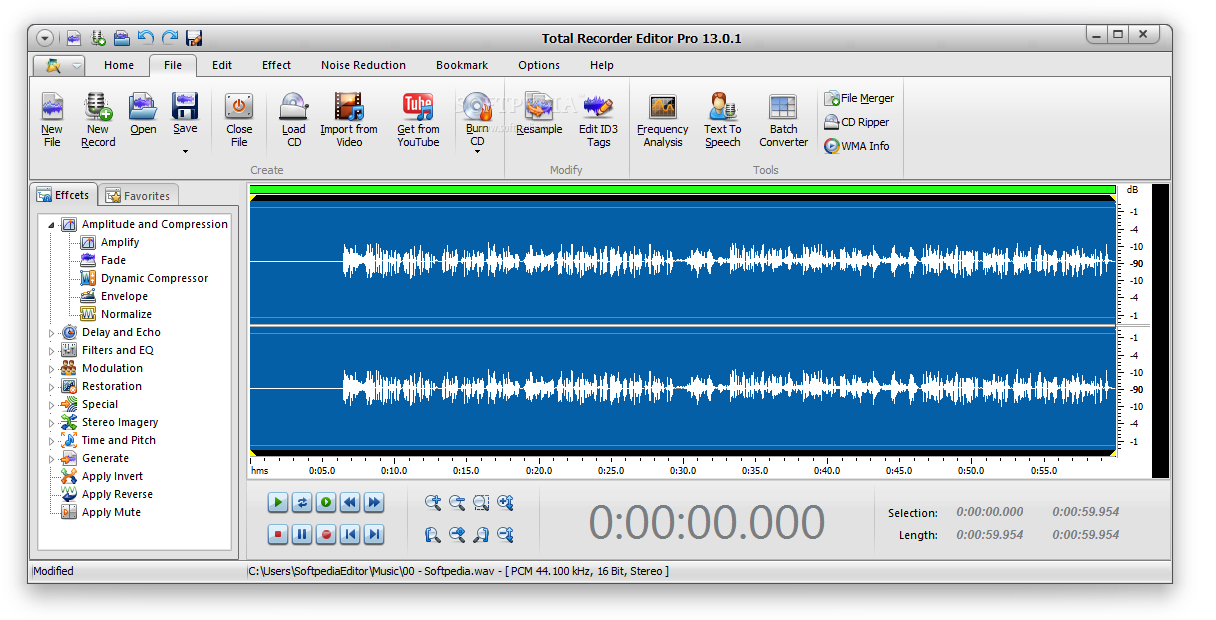Click the zoom out magnifier
This screenshot has height=620, width=1216.
[457, 503]
